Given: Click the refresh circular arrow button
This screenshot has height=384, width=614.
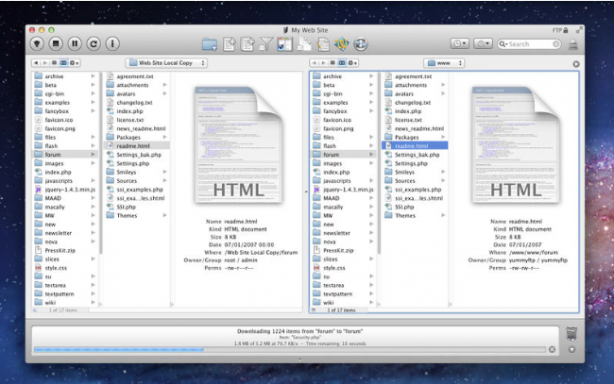Looking at the screenshot, I should [93, 43].
